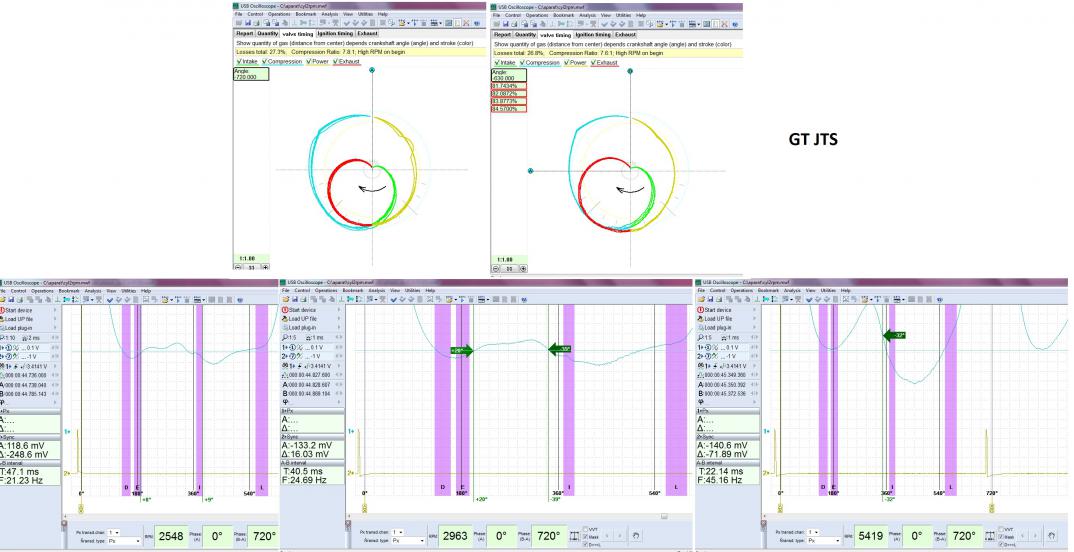The image size is (1074, 552).
Task: Open Exhaust tab in 26.8% losses window
Action: (625, 35)
